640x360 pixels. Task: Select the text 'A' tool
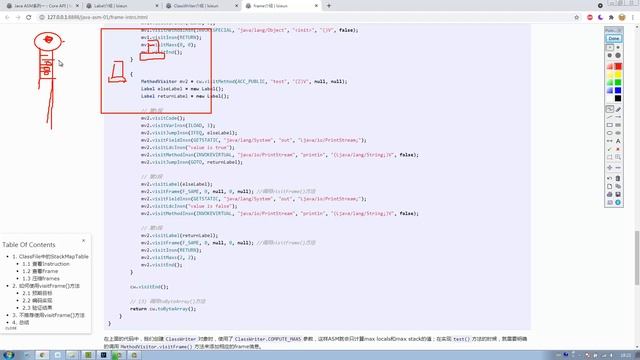point(618,141)
